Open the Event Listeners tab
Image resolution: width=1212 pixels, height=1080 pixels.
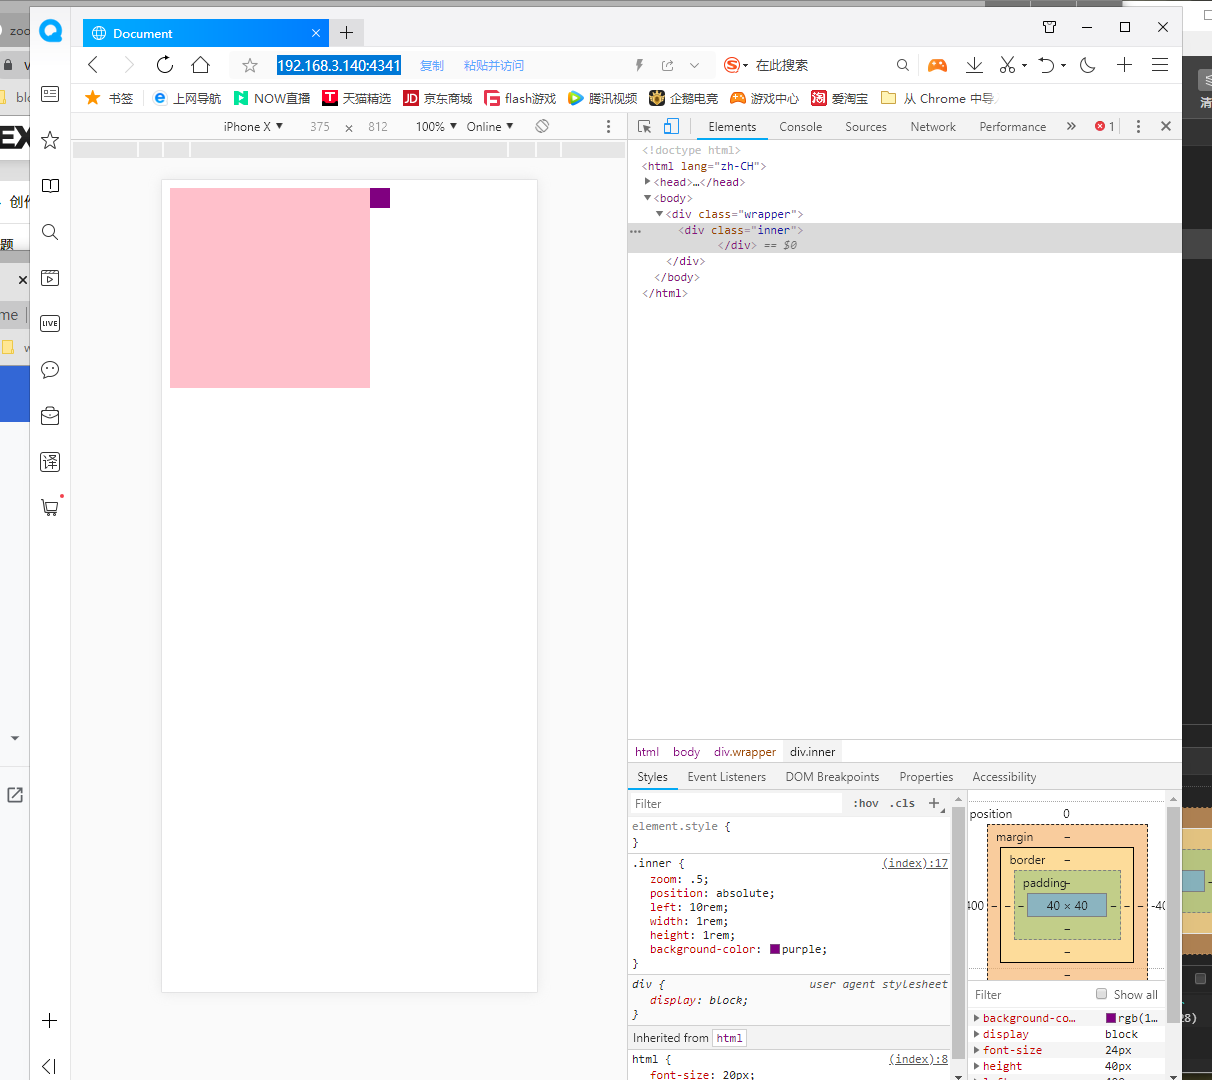[x=727, y=777]
